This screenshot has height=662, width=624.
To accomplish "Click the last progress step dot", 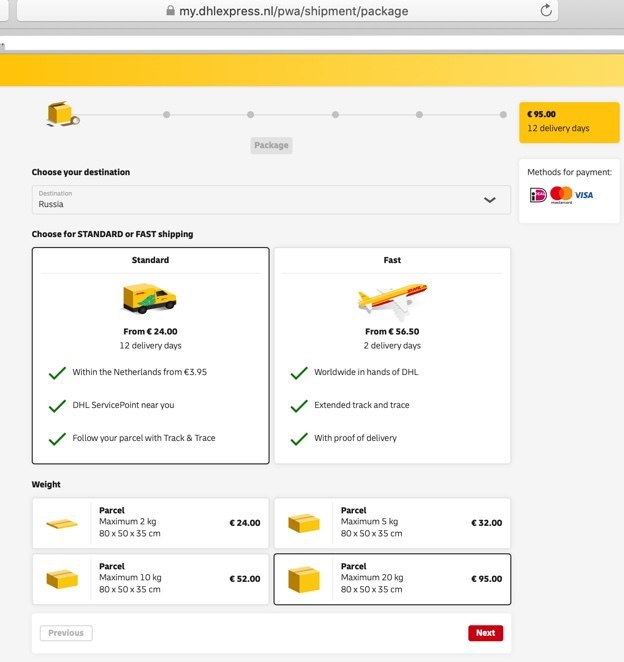I will (x=503, y=114).
